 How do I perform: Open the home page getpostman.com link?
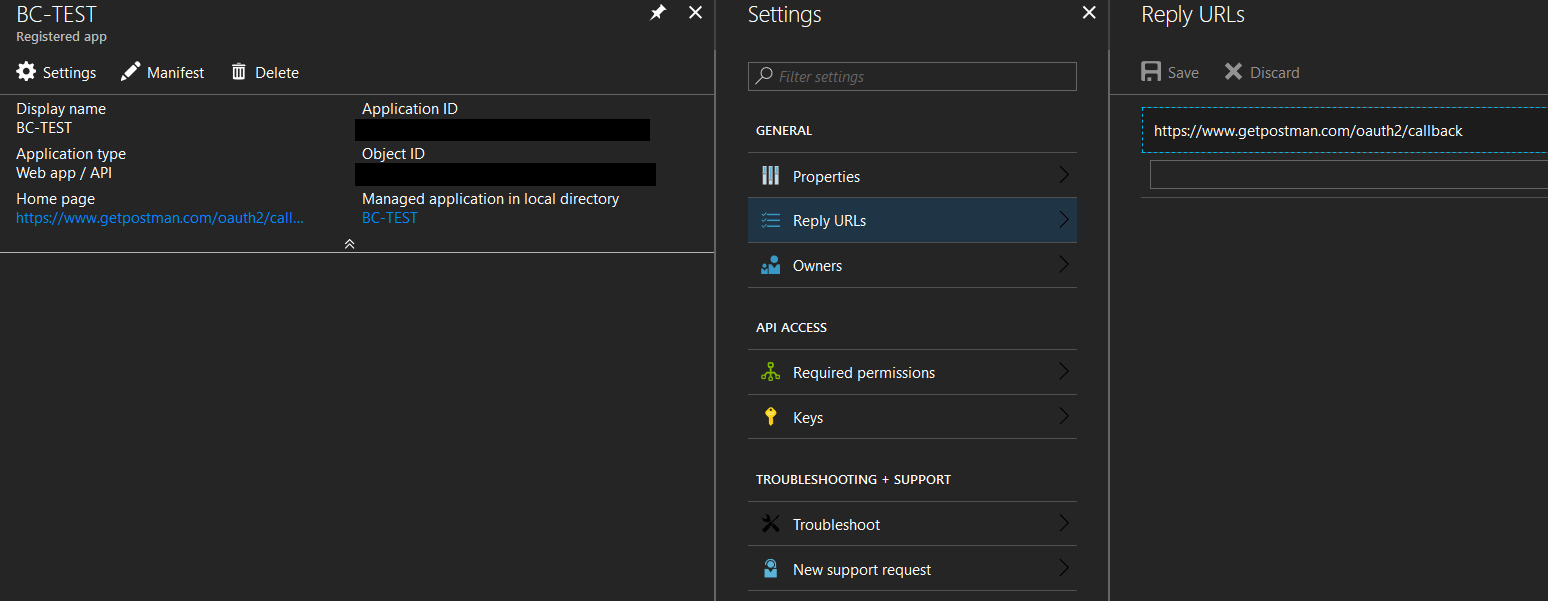159,217
